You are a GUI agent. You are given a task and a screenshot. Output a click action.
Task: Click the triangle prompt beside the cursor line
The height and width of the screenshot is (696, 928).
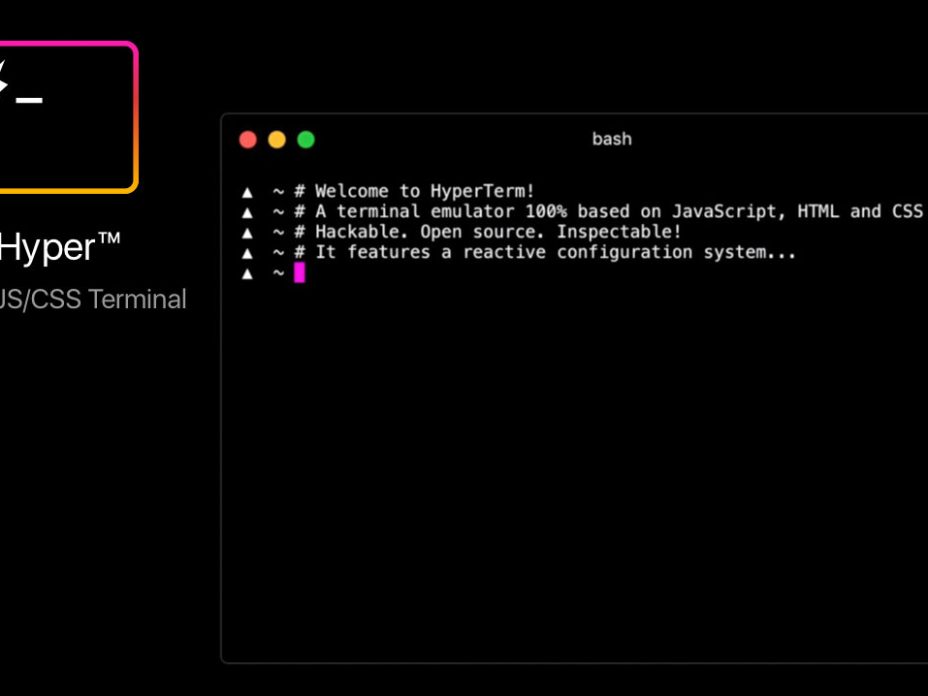[x=247, y=274]
